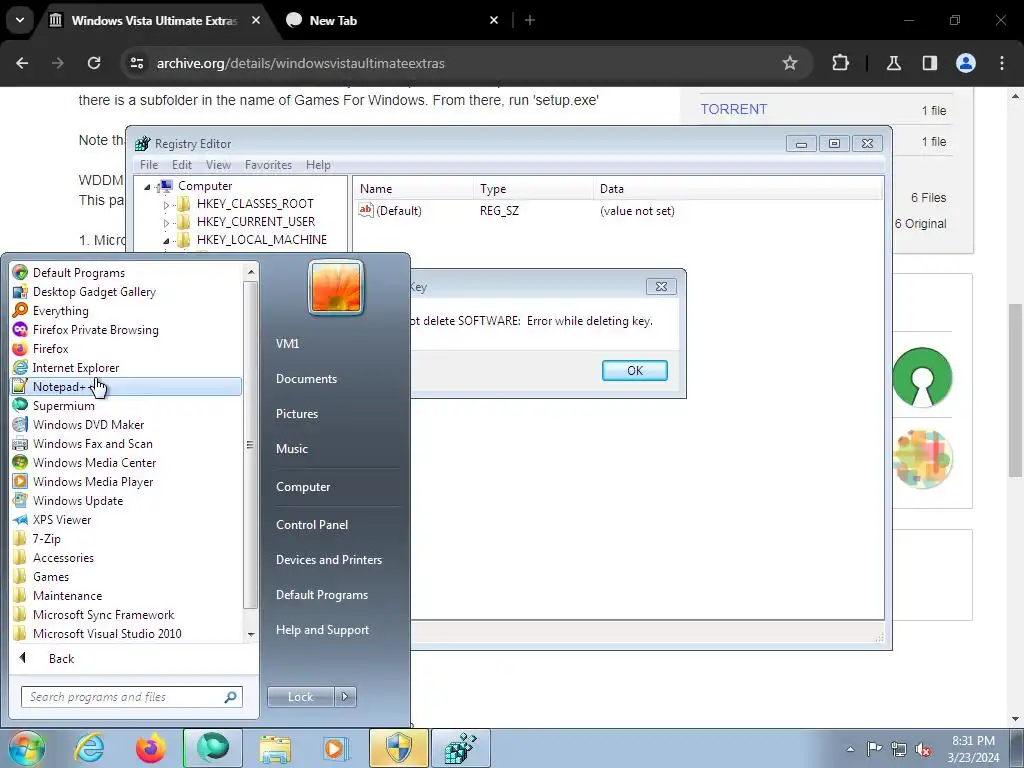Open Registry Editor Edit menu
The height and width of the screenshot is (768, 1024).
(182, 165)
